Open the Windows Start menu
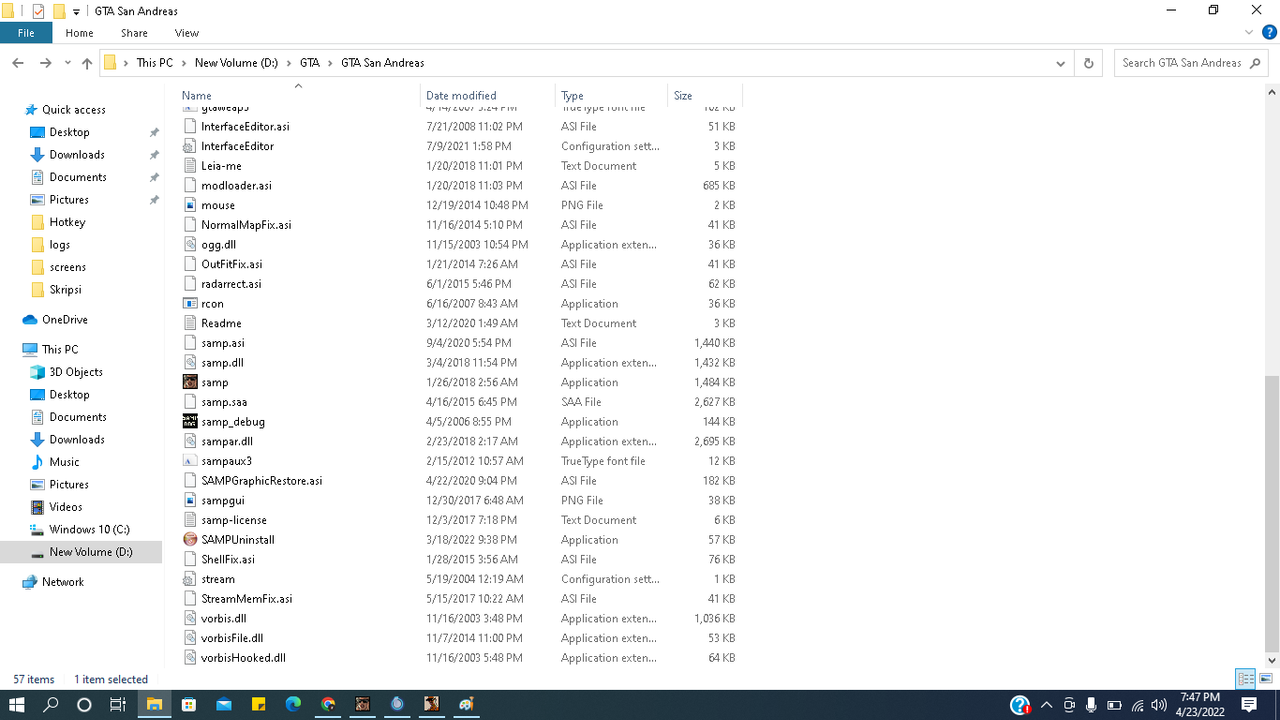This screenshot has width=1280, height=720. [17, 705]
